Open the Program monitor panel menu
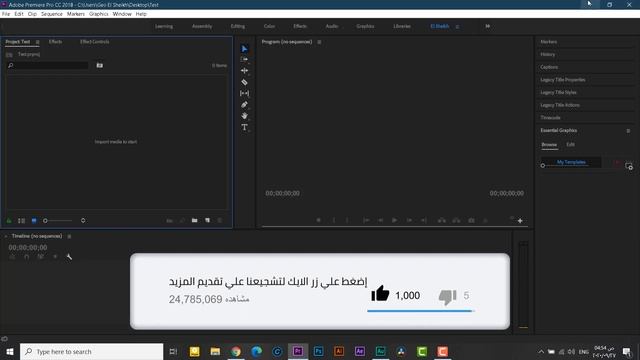 point(319,42)
